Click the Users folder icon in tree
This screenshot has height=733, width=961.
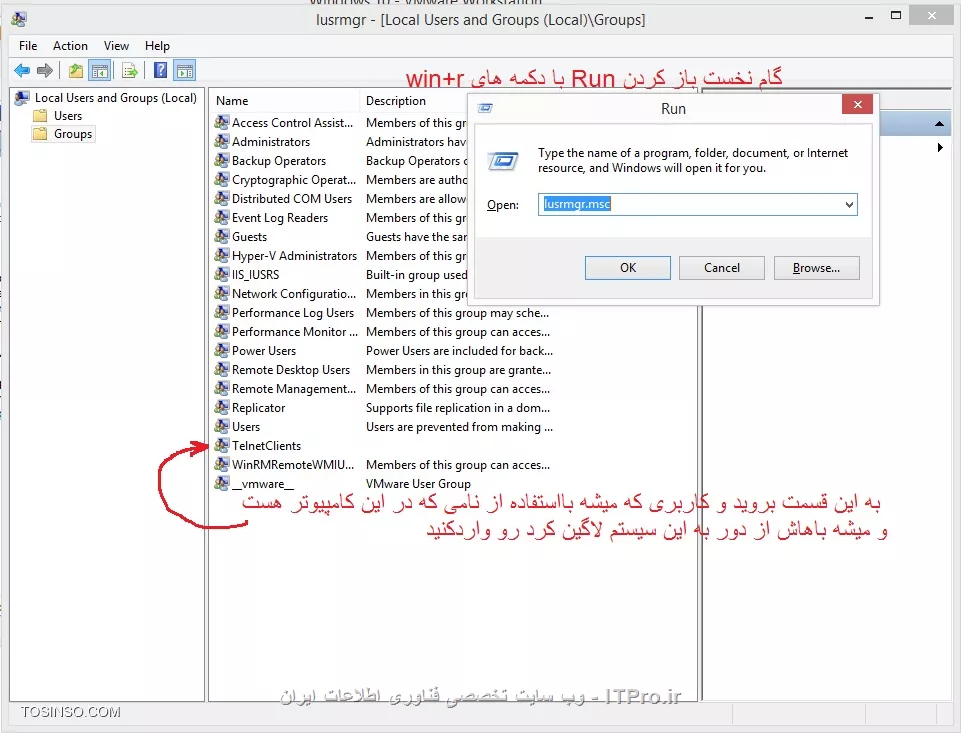tap(40, 116)
